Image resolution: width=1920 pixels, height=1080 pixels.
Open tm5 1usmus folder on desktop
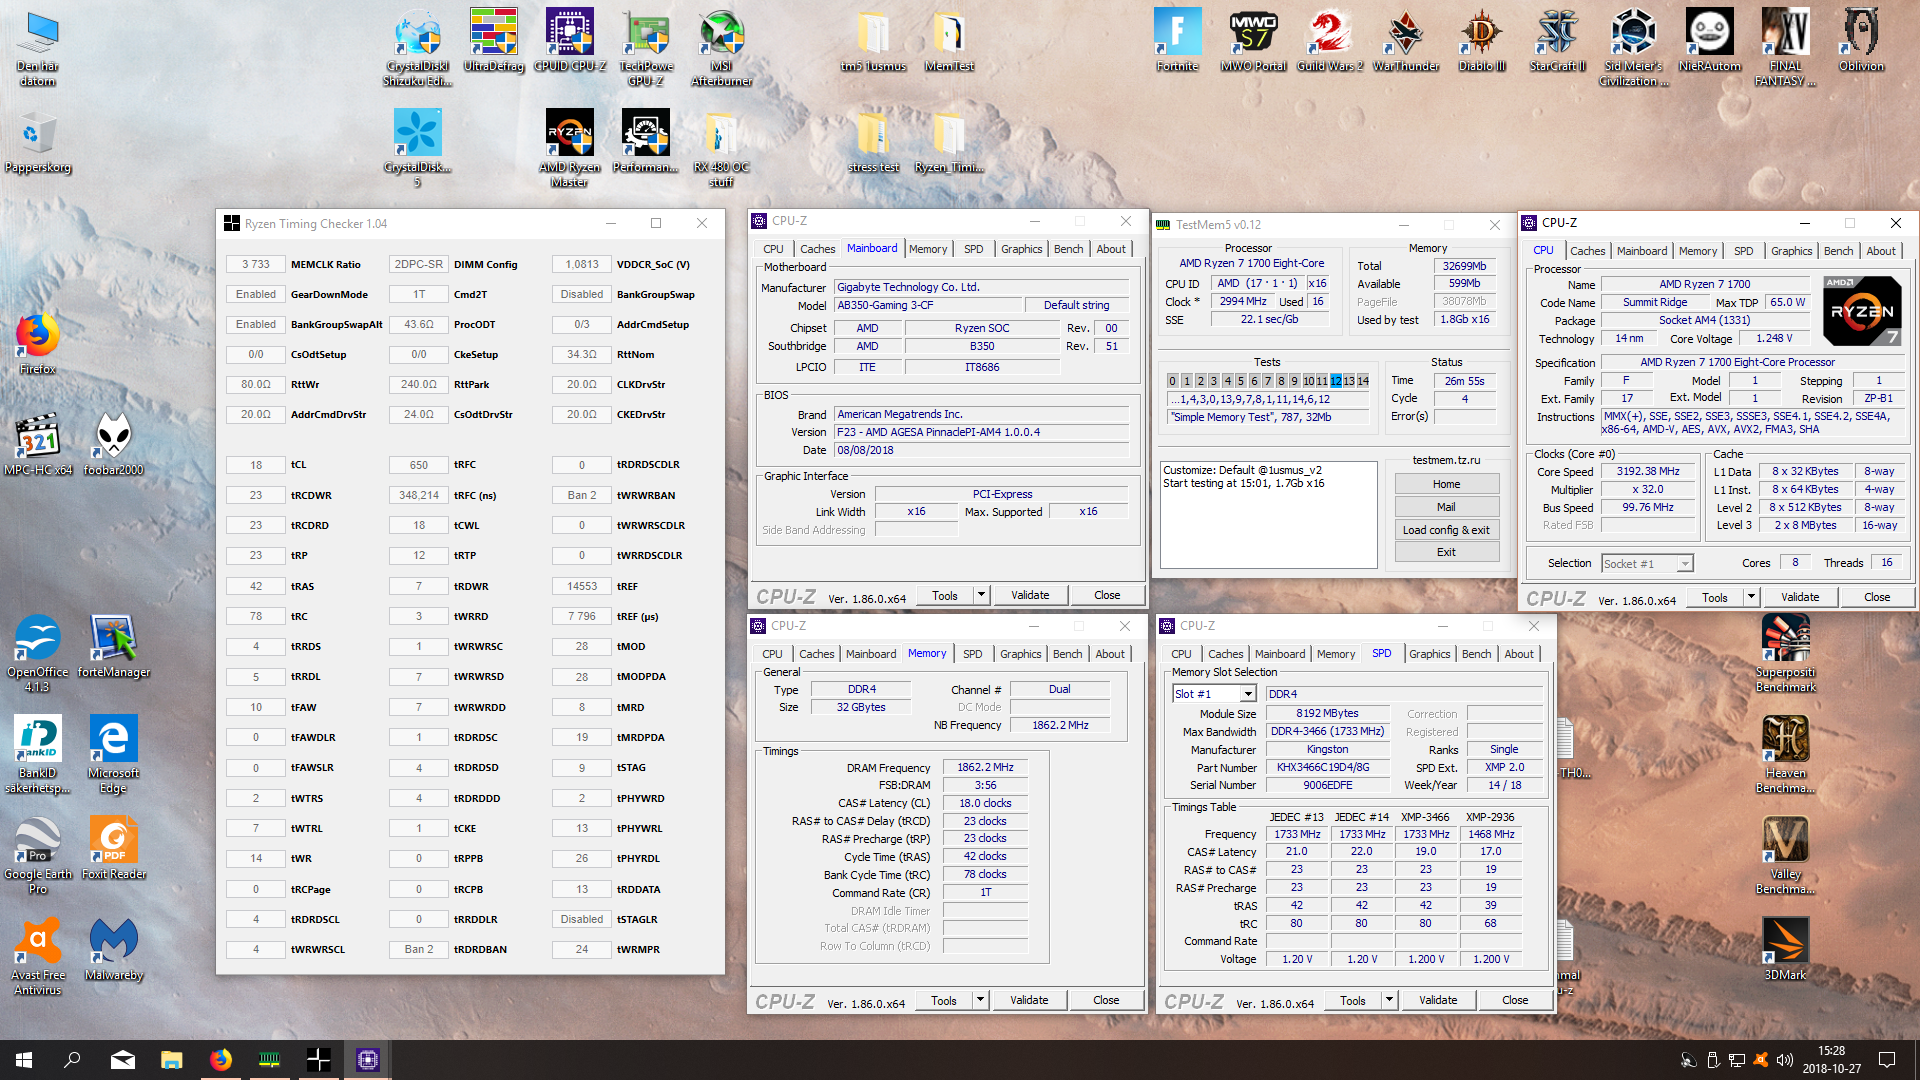point(873,40)
